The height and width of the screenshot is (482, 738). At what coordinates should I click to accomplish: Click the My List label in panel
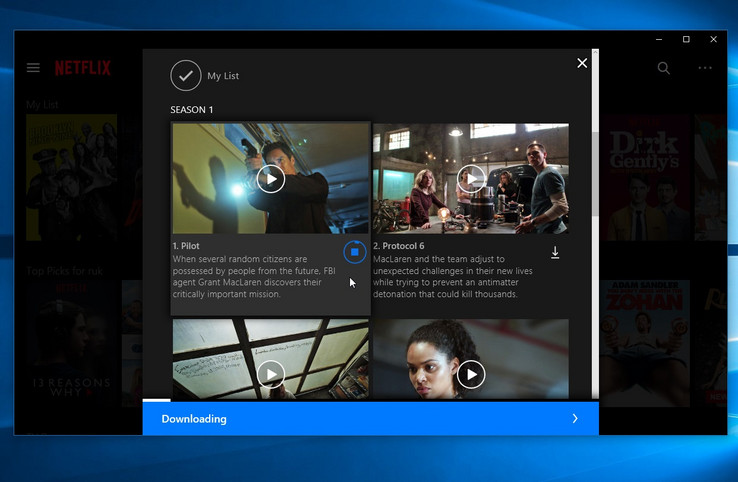[223, 76]
